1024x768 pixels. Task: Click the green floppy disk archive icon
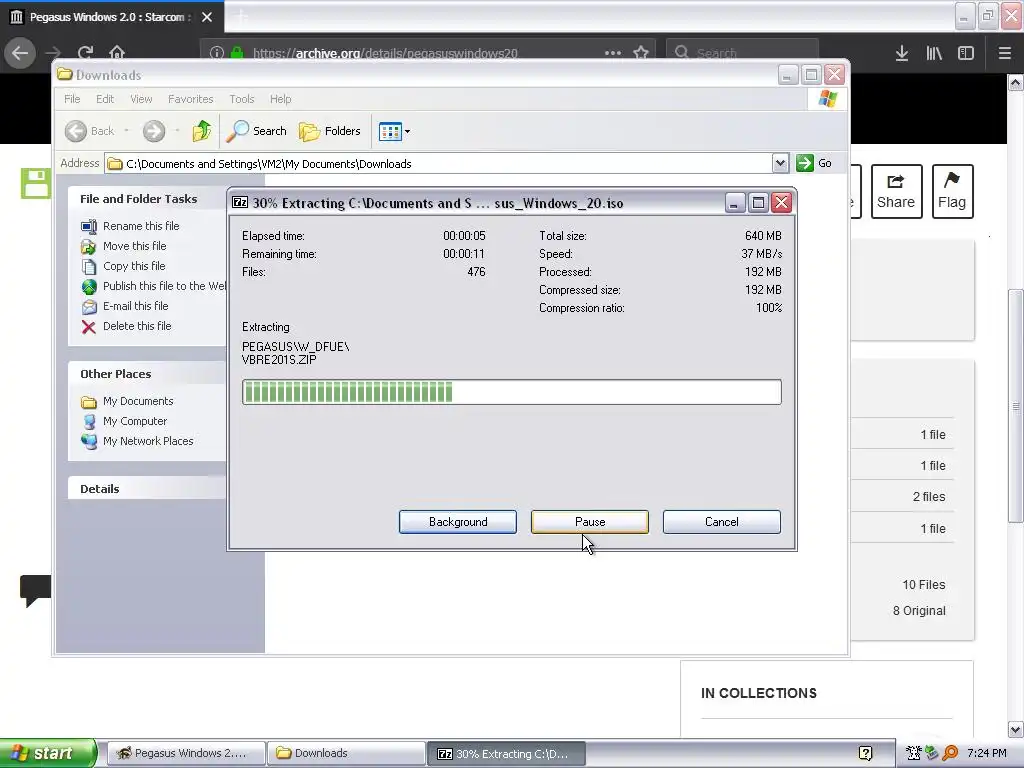36,184
